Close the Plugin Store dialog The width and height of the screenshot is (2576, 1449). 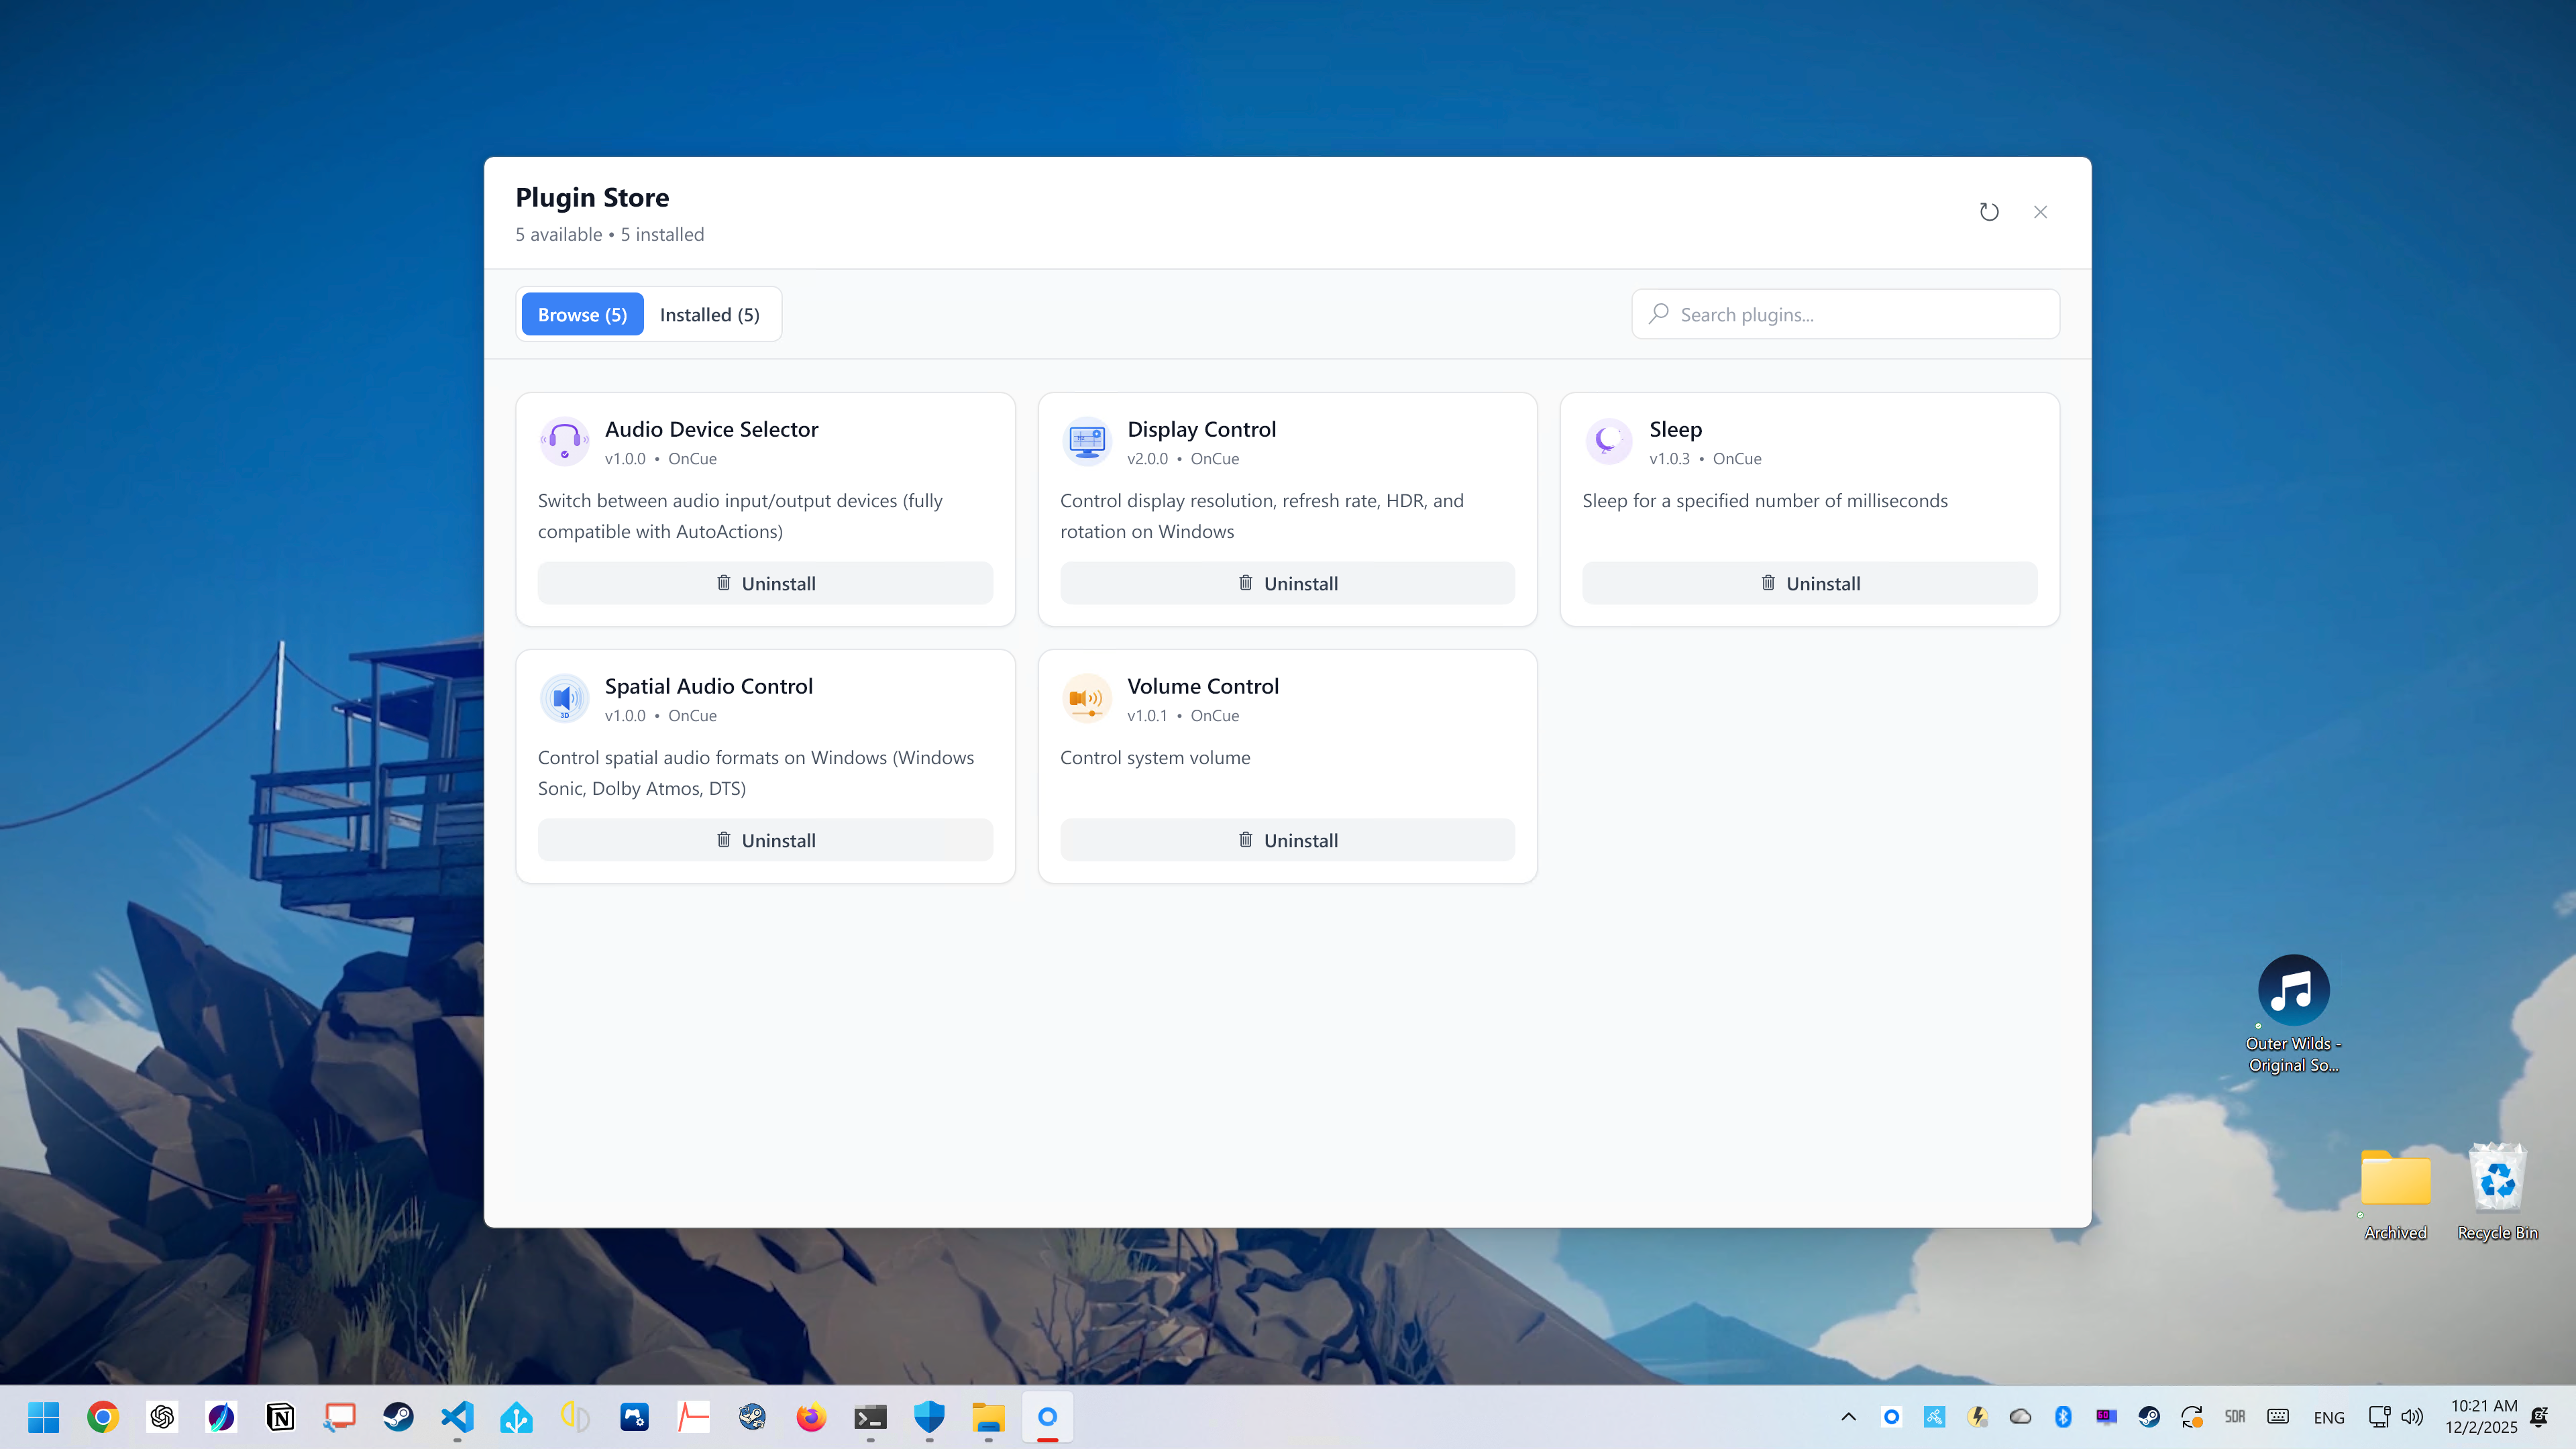pyautogui.click(x=2040, y=212)
